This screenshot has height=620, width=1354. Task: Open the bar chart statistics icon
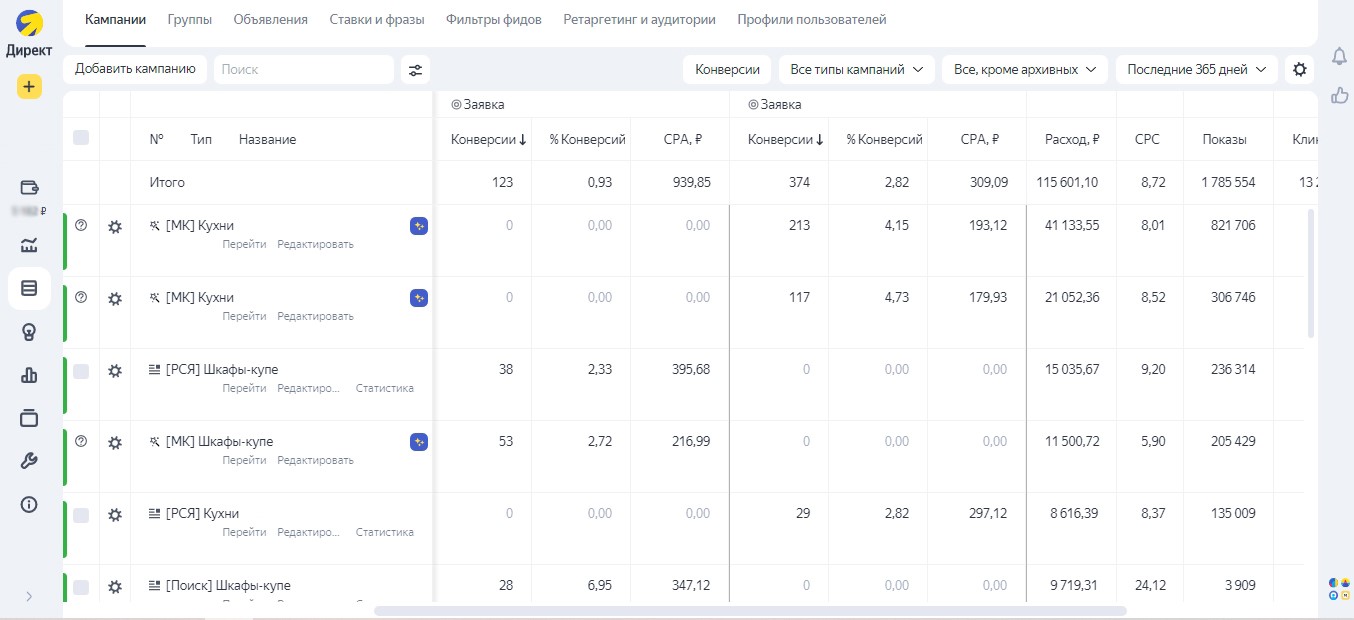coord(29,376)
